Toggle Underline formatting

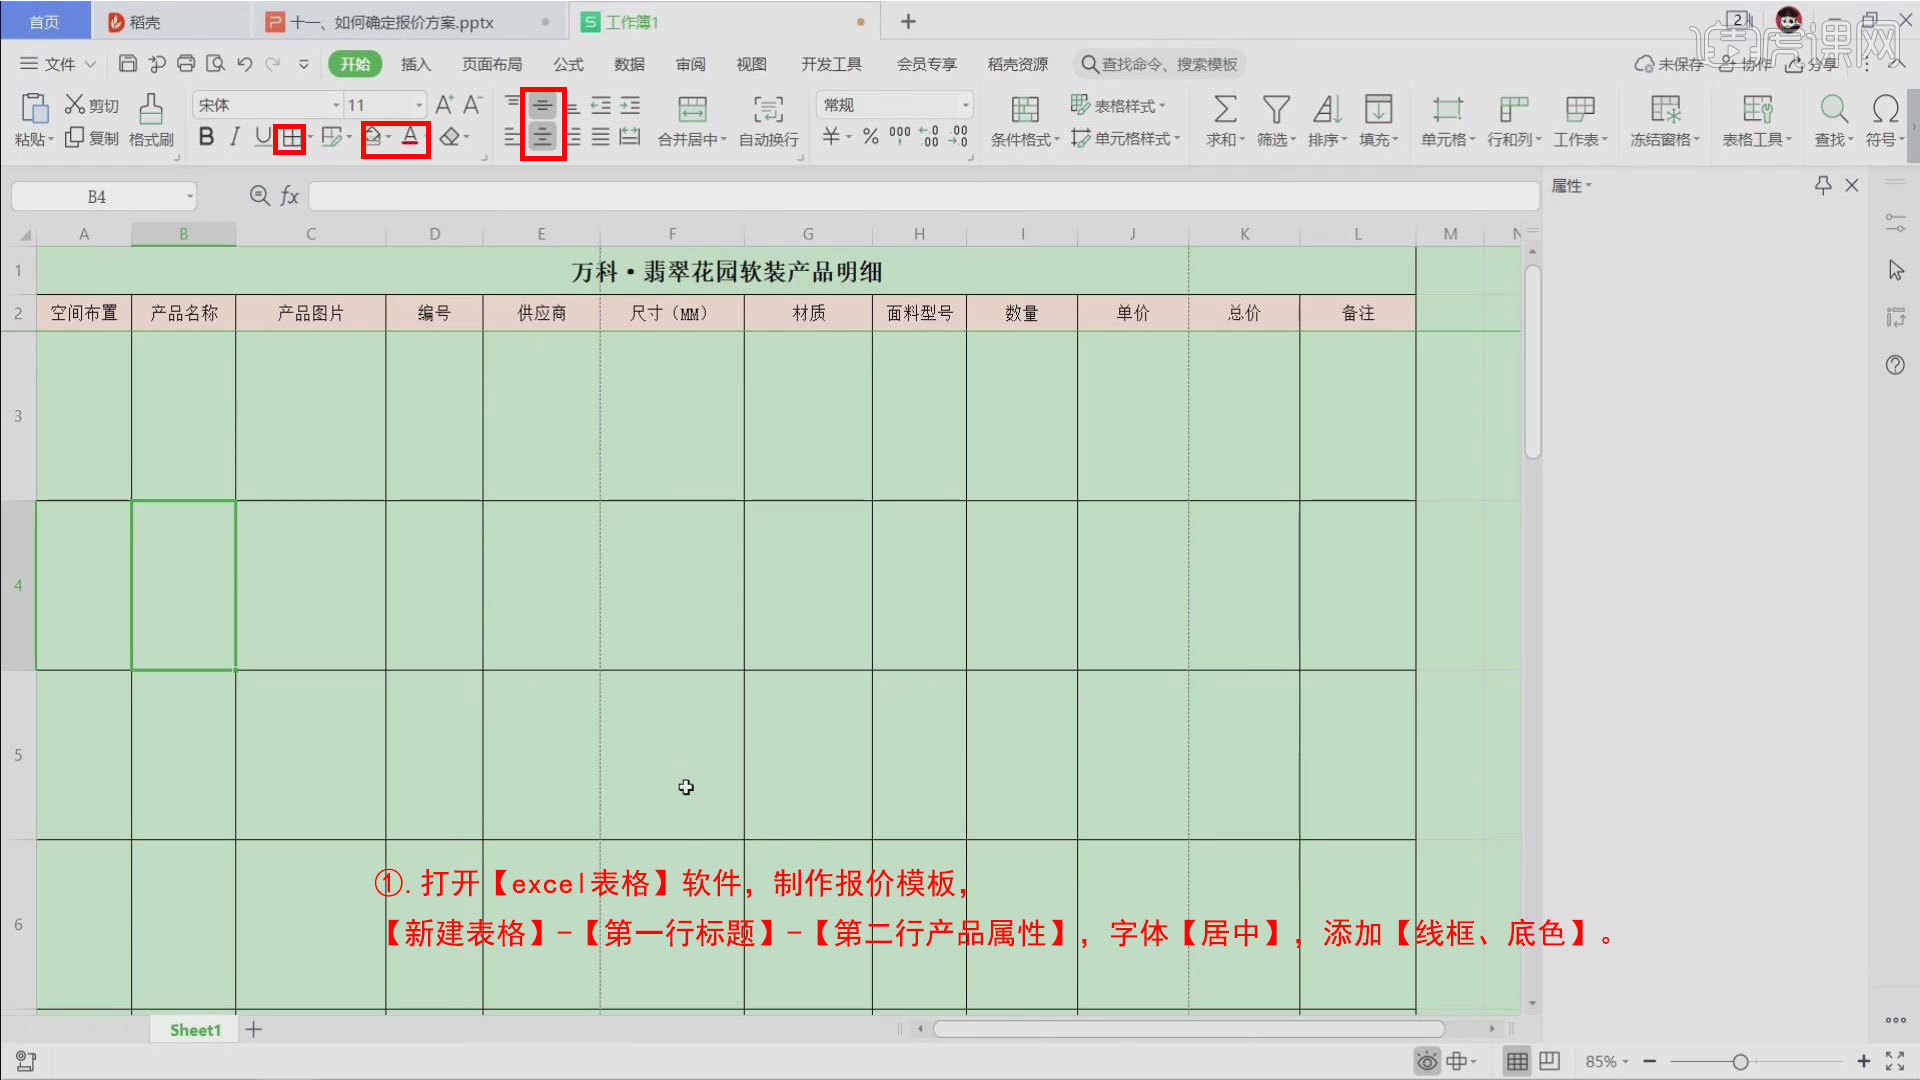(x=262, y=137)
